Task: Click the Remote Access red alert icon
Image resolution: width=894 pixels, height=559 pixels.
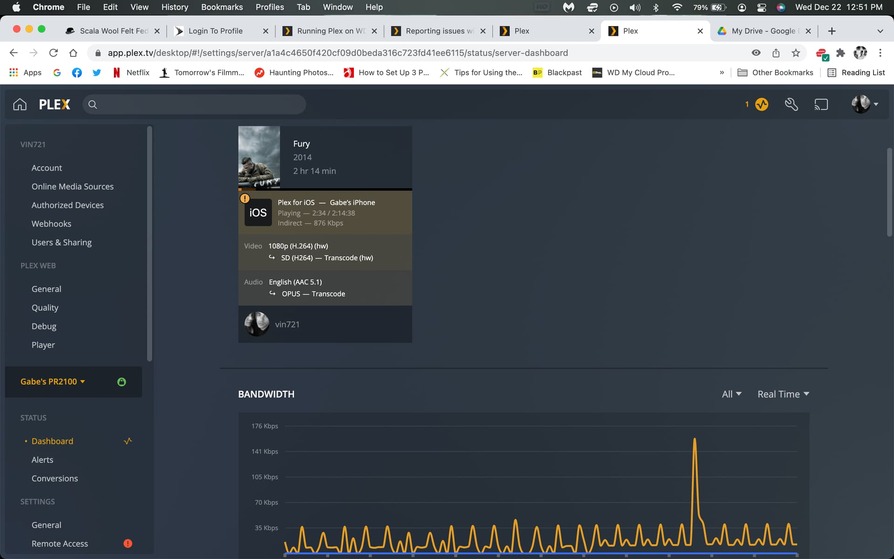Action: tap(128, 544)
